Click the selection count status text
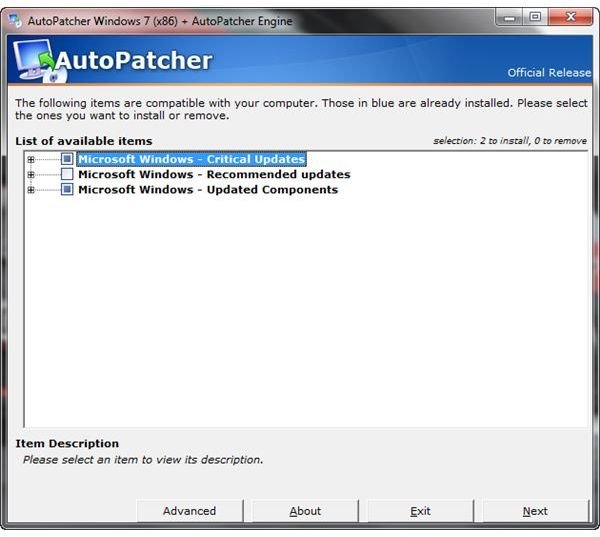Screen dimensions: 600x537 510,141
